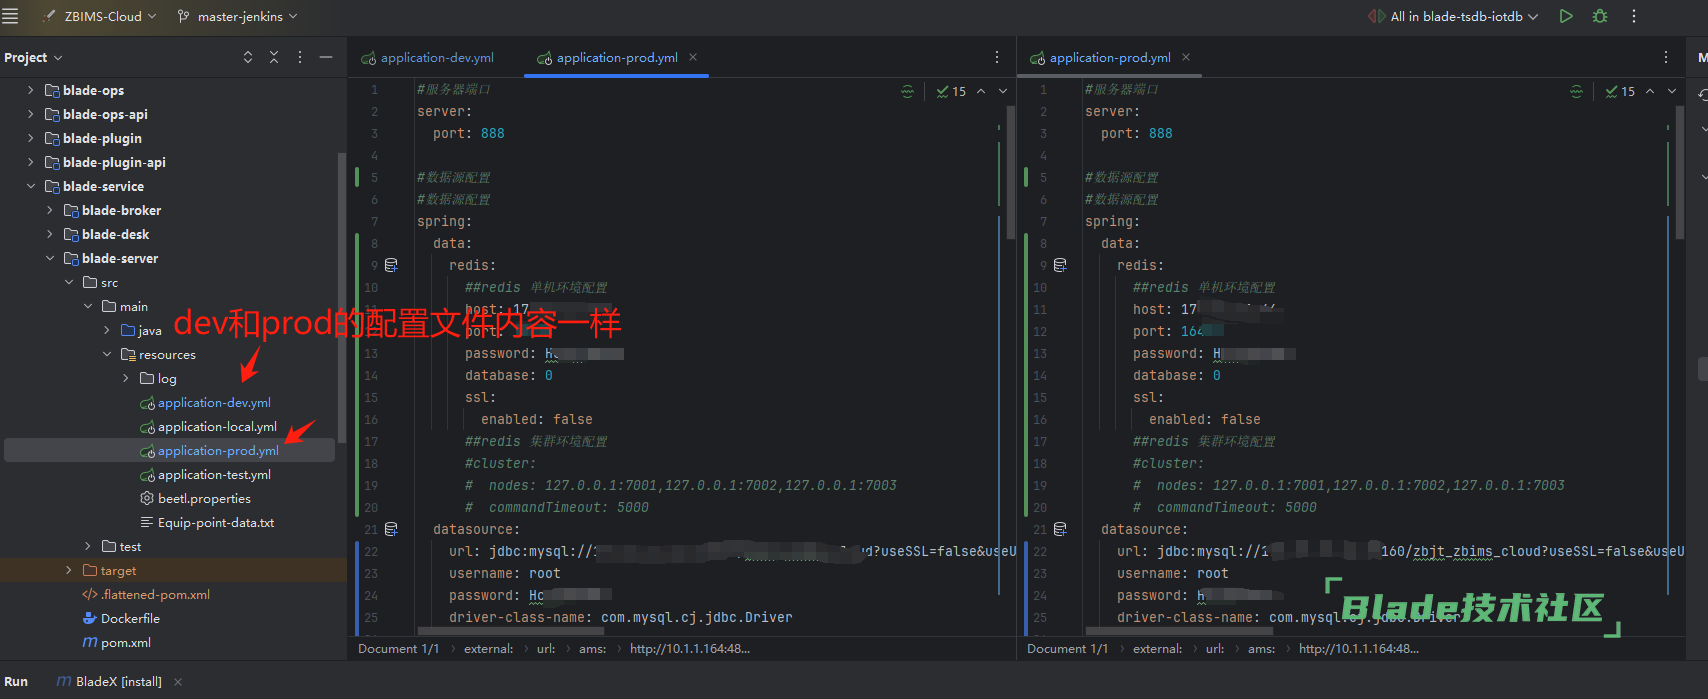Start debugging with the bug icon
The height and width of the screenshot is (699, 1708).
coord(1600,16)
